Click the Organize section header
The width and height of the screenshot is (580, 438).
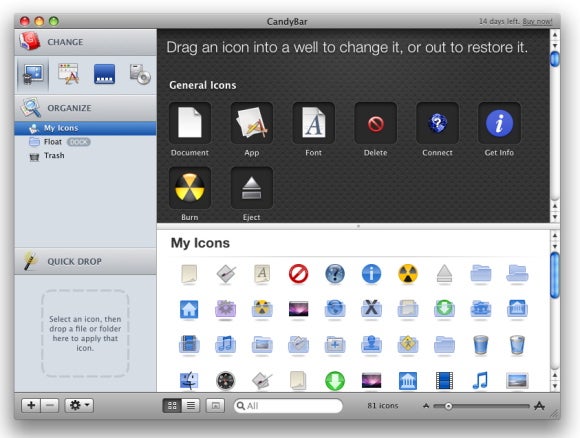(x=85, y=108)
